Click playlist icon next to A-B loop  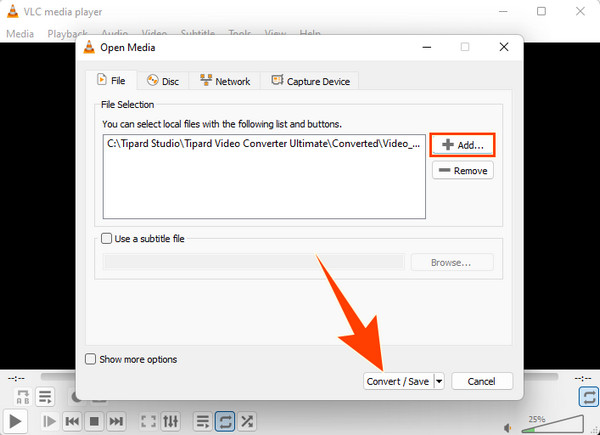pos(45,397)
